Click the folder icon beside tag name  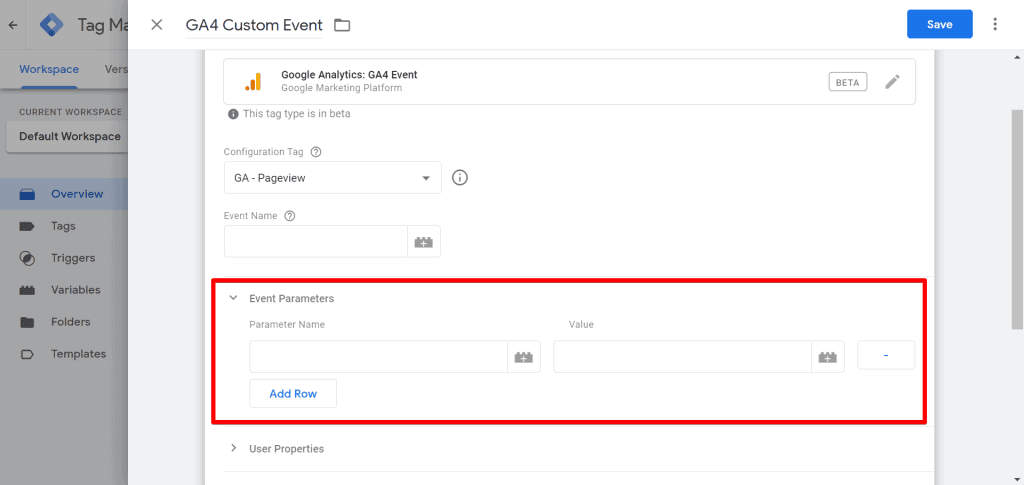342,25
